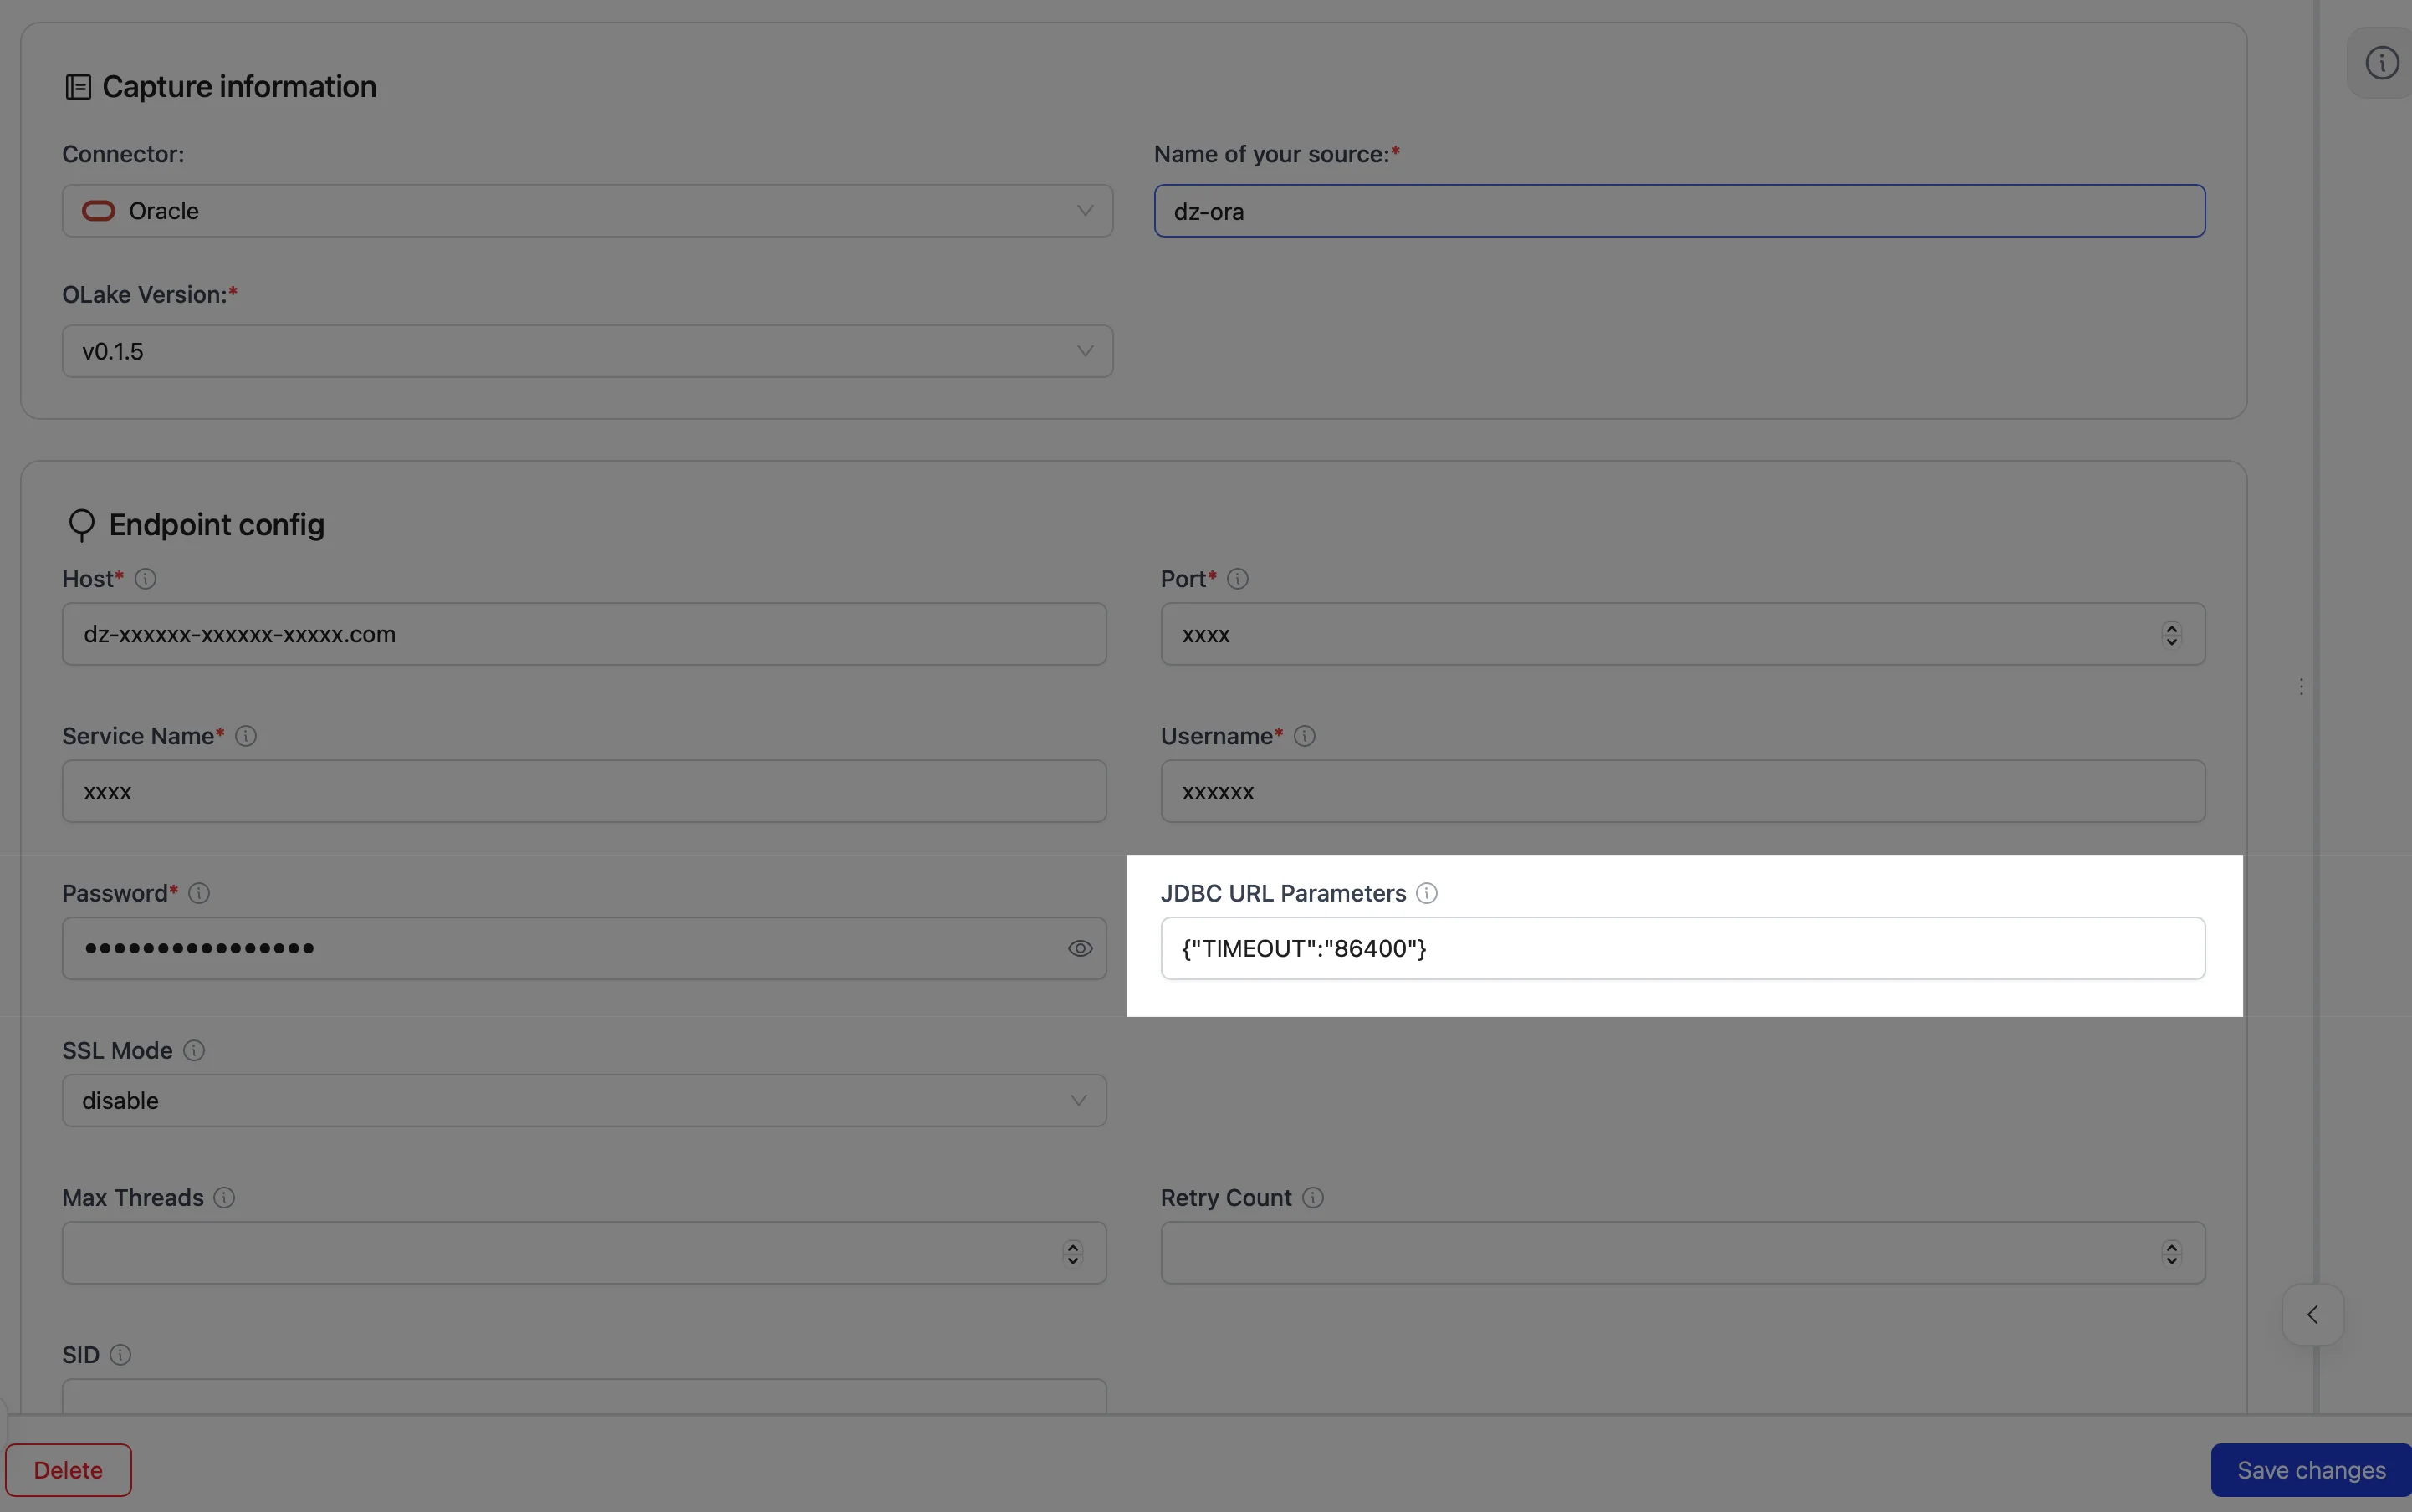Click the Delete button
The width and height of the screenshot is (2412, 1512).
(x=68, y=1470)
